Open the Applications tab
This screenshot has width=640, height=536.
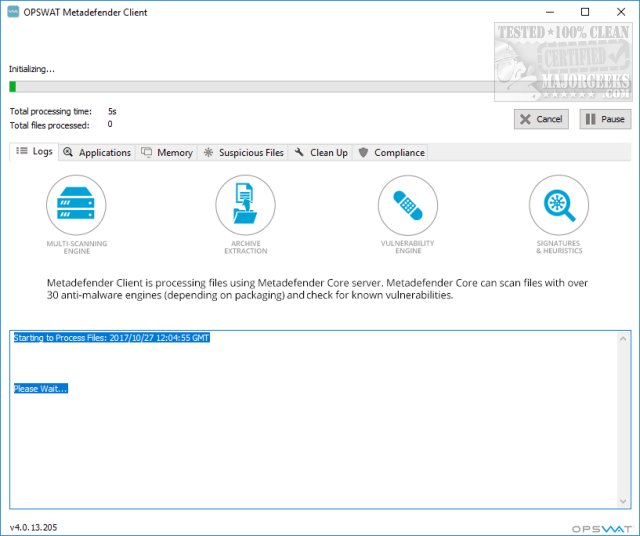click(x=97, y=153)
